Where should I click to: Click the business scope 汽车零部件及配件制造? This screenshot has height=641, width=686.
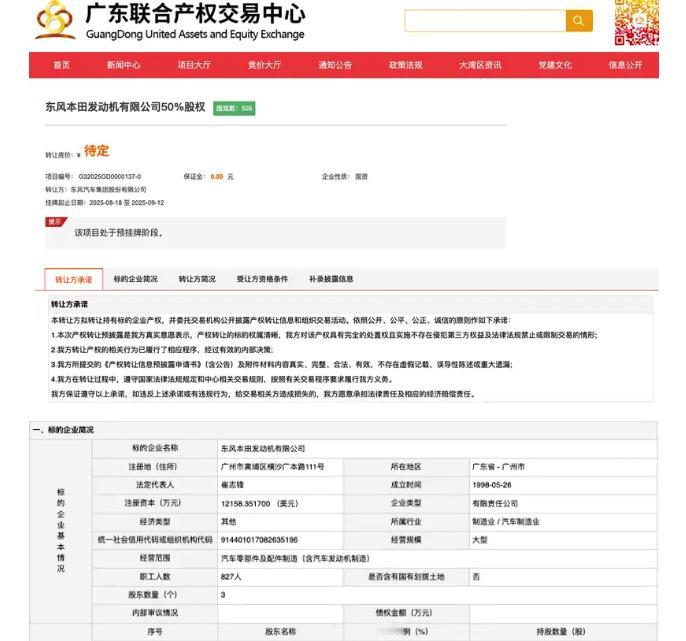point(295,558)
